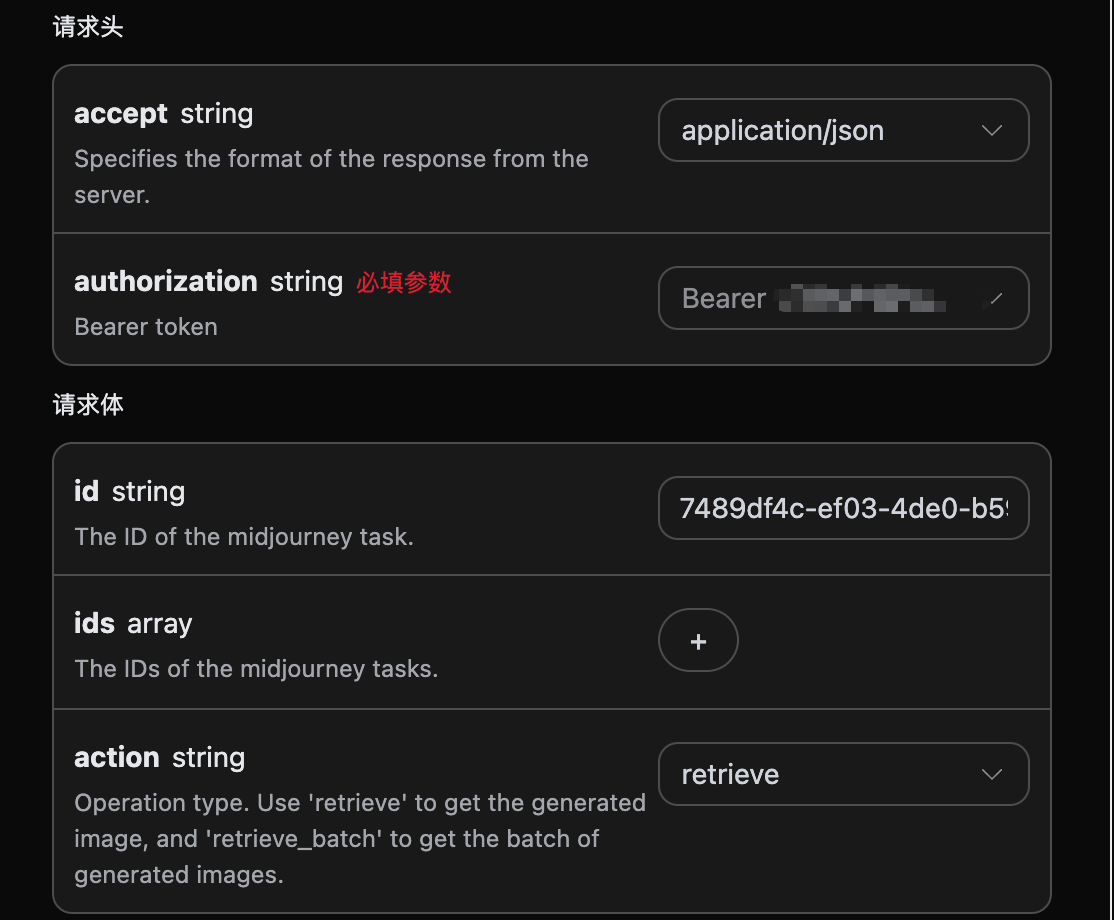Add an item with the ids plus button
Screen dimensions: 1114x920
[x=698, y=641]
